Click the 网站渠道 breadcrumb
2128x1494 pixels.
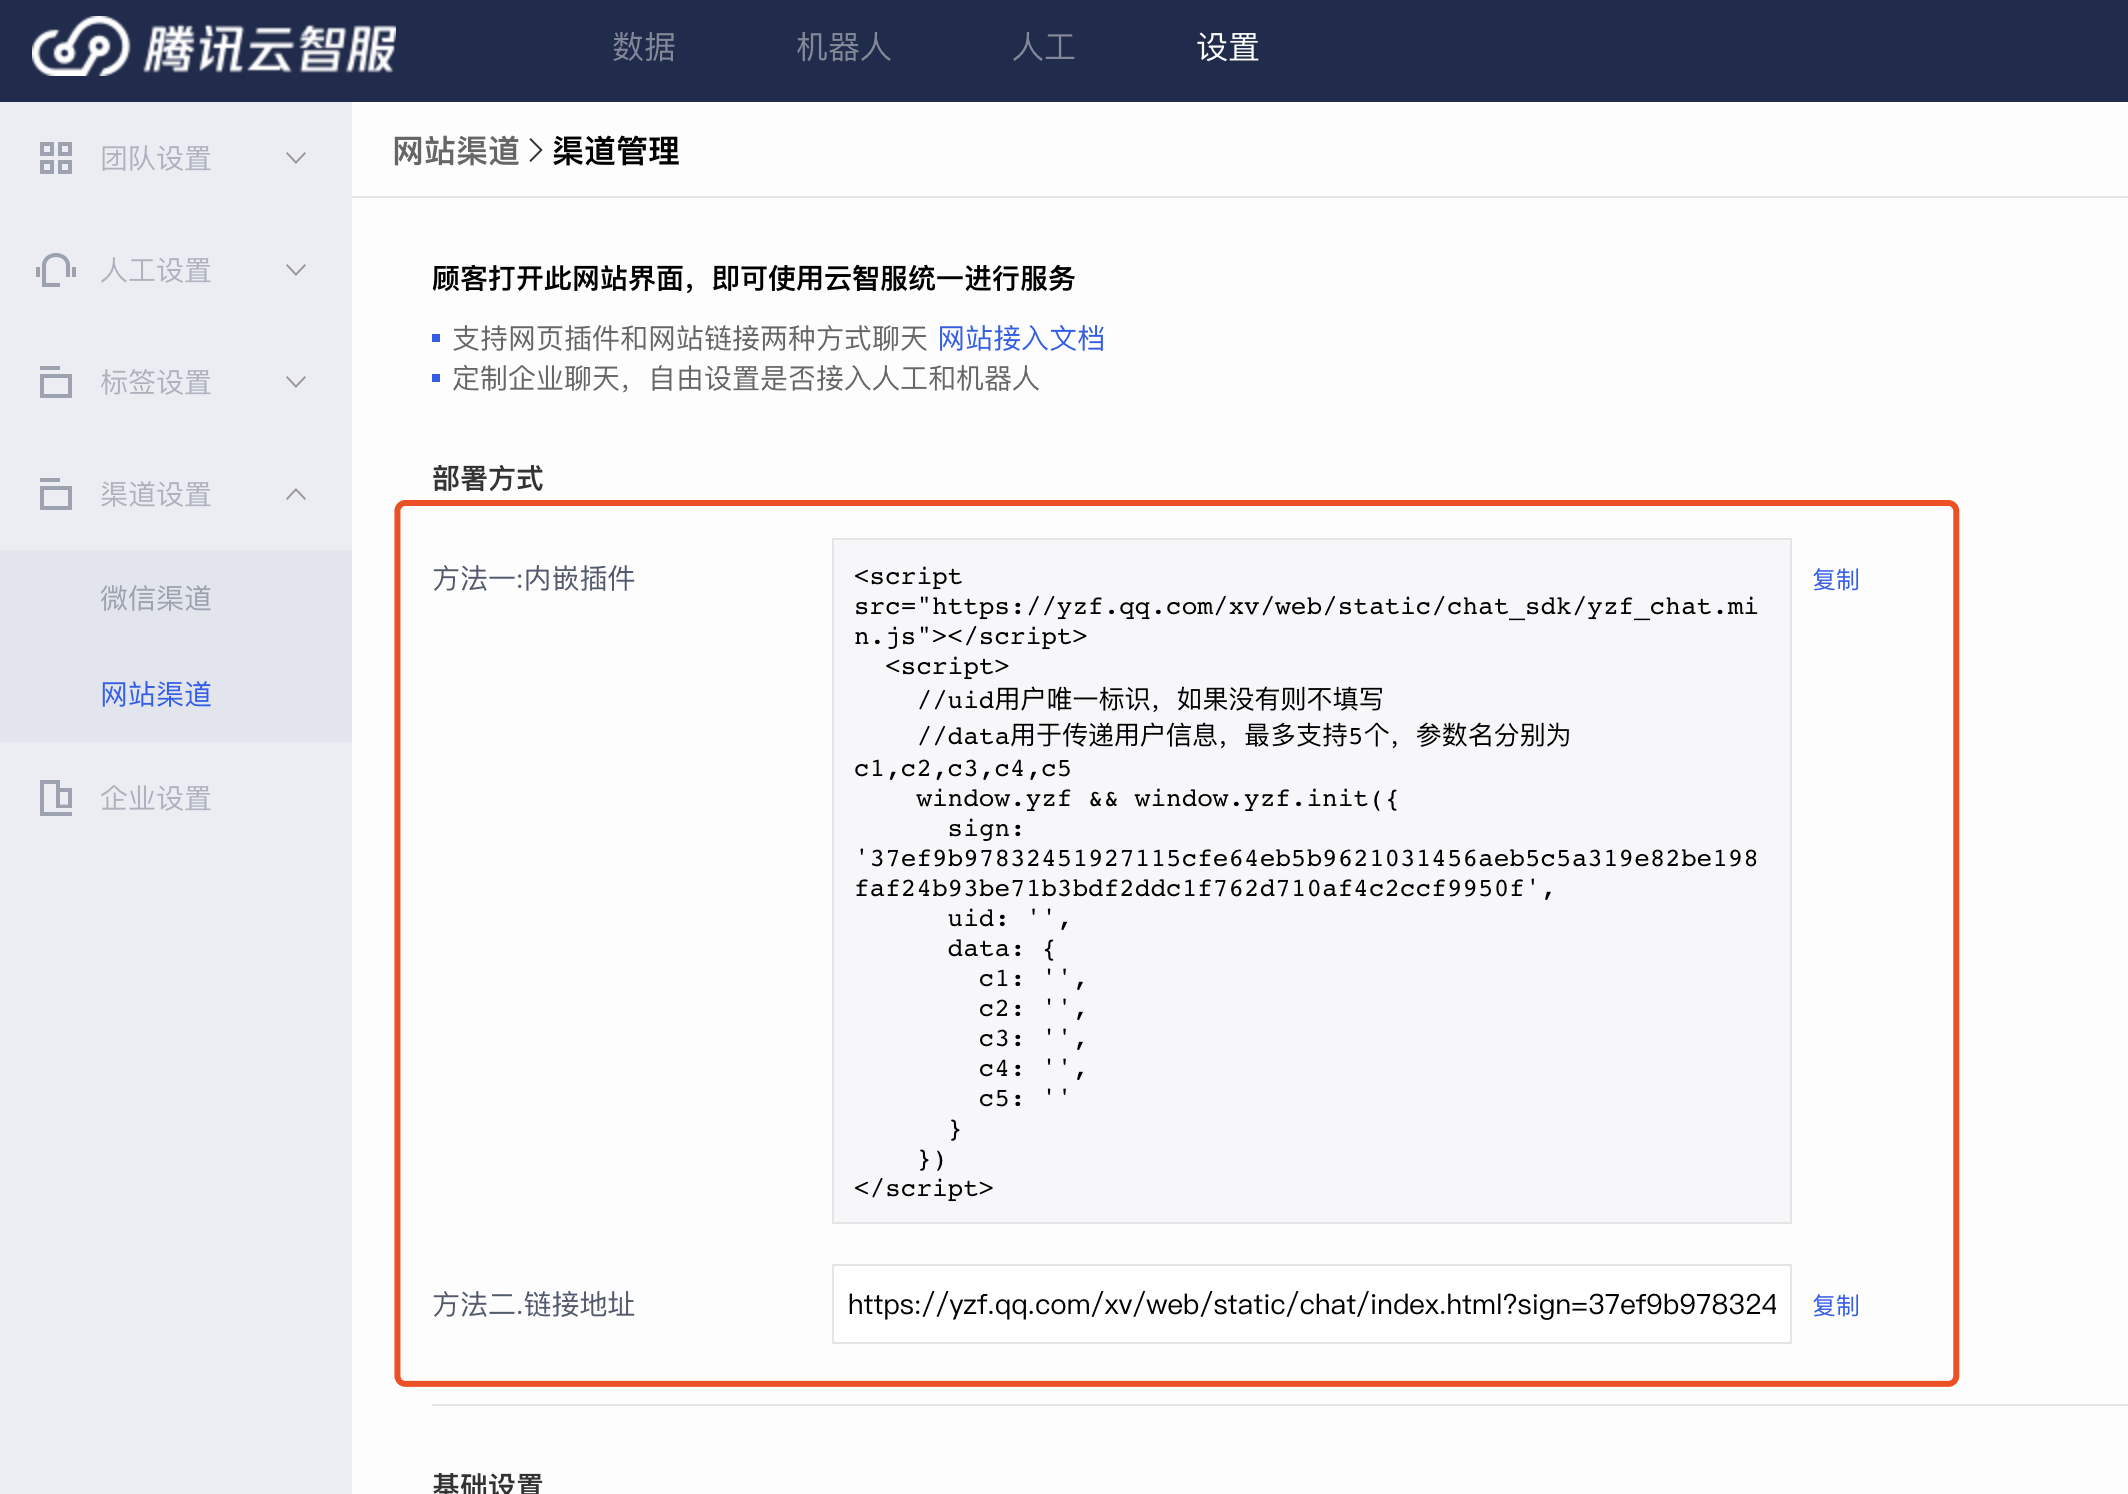tap(456, 151)
